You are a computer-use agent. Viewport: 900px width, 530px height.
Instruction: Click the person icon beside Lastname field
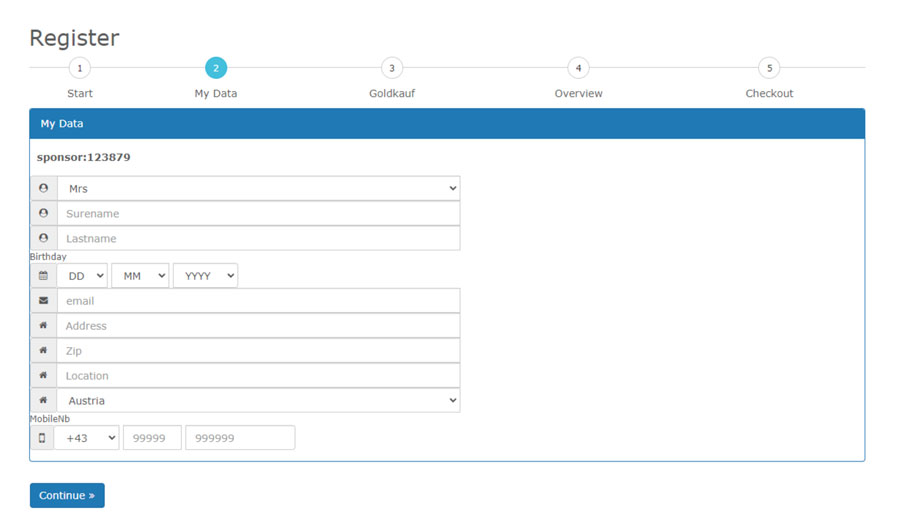click(x=43, y=238)
